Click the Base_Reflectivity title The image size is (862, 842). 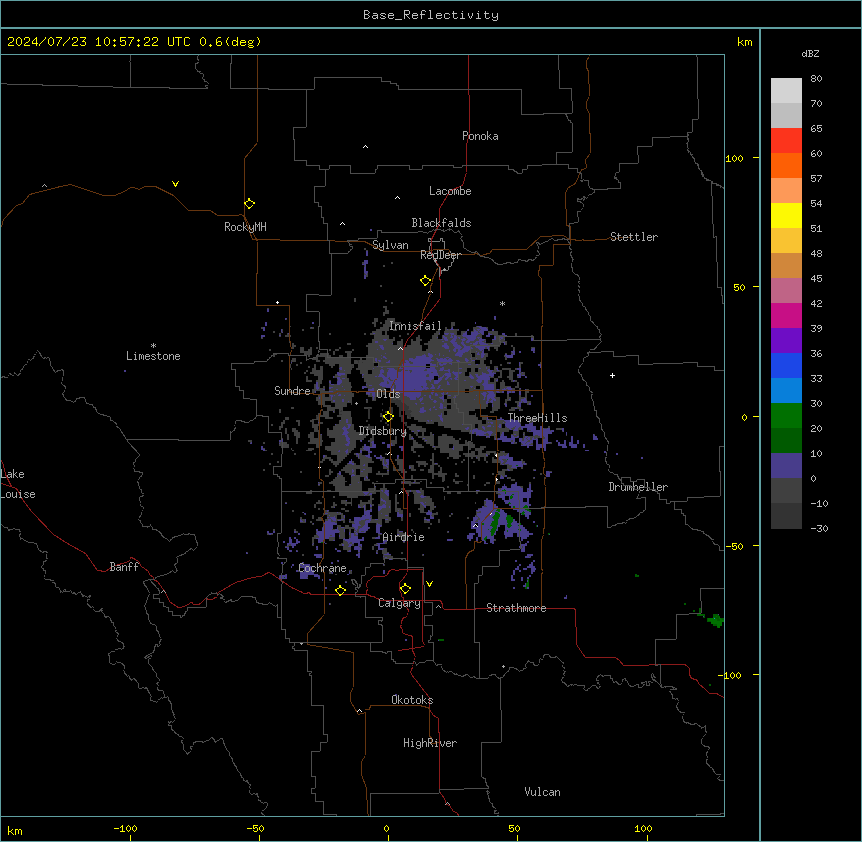pos(431,15)
